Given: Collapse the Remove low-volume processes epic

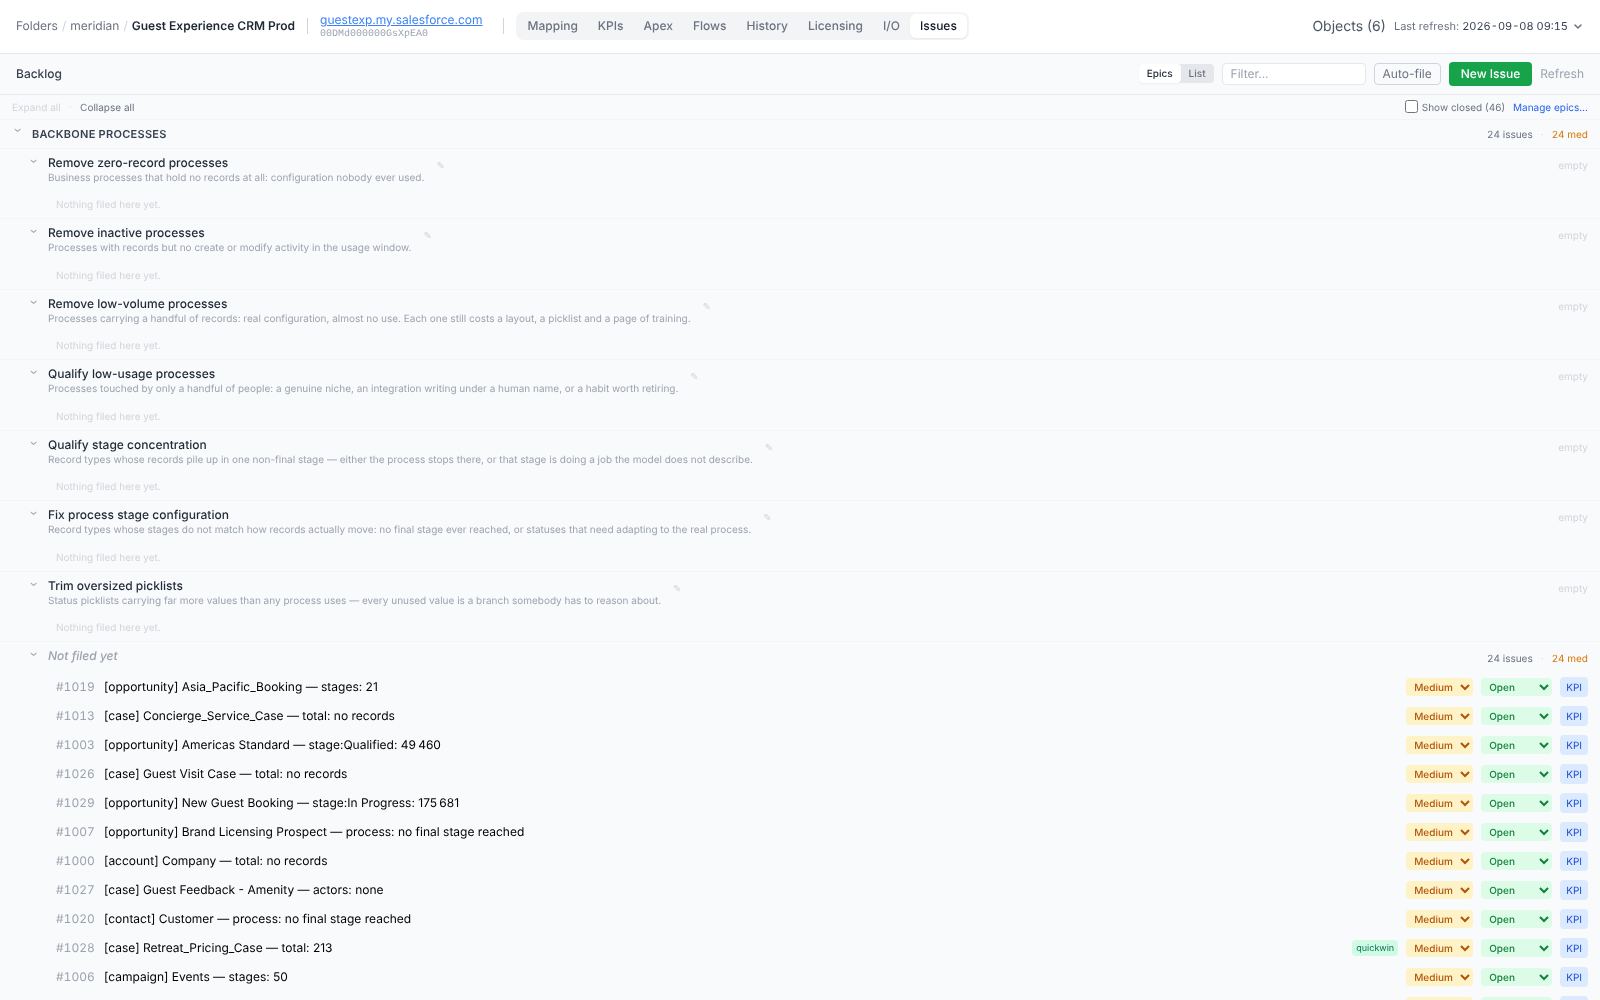Looking at the screenshot, I should tap(33, 302).
